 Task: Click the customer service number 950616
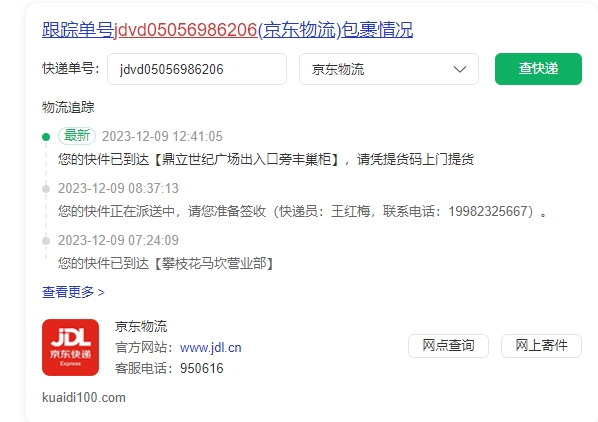[202, 368]
